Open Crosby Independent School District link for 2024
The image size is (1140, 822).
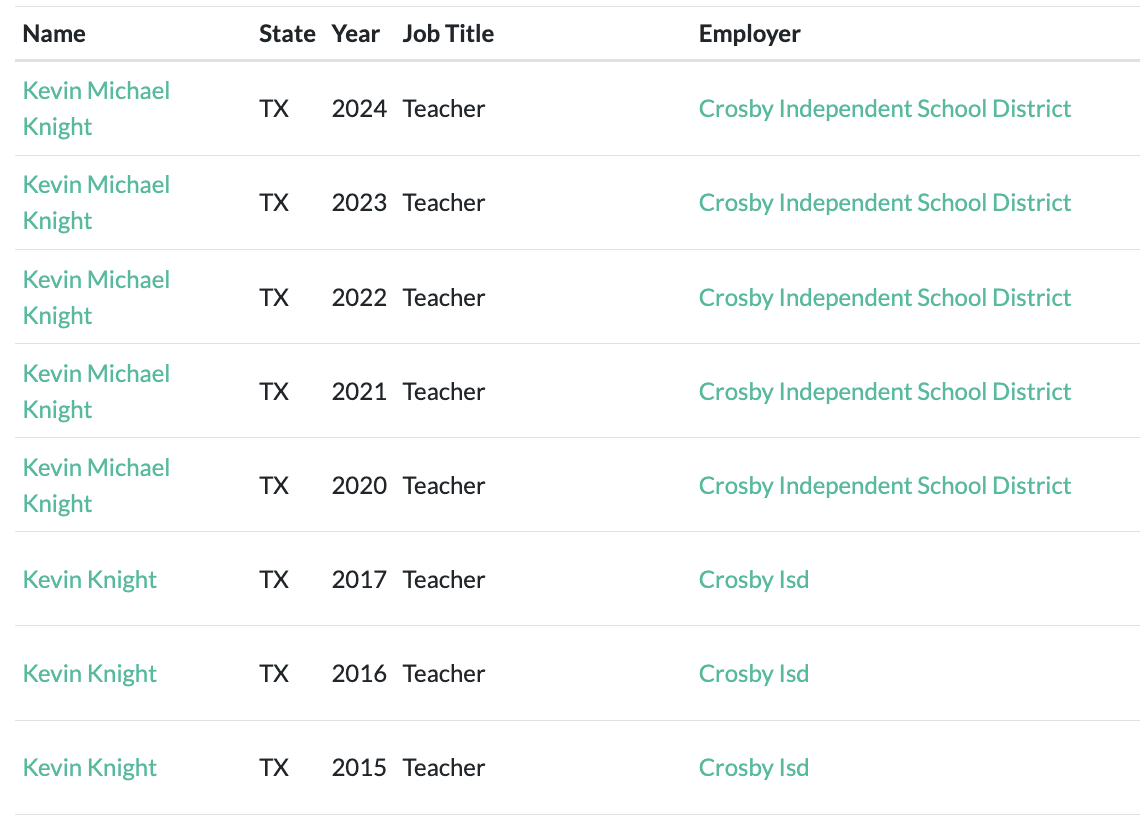coord(885,108)
